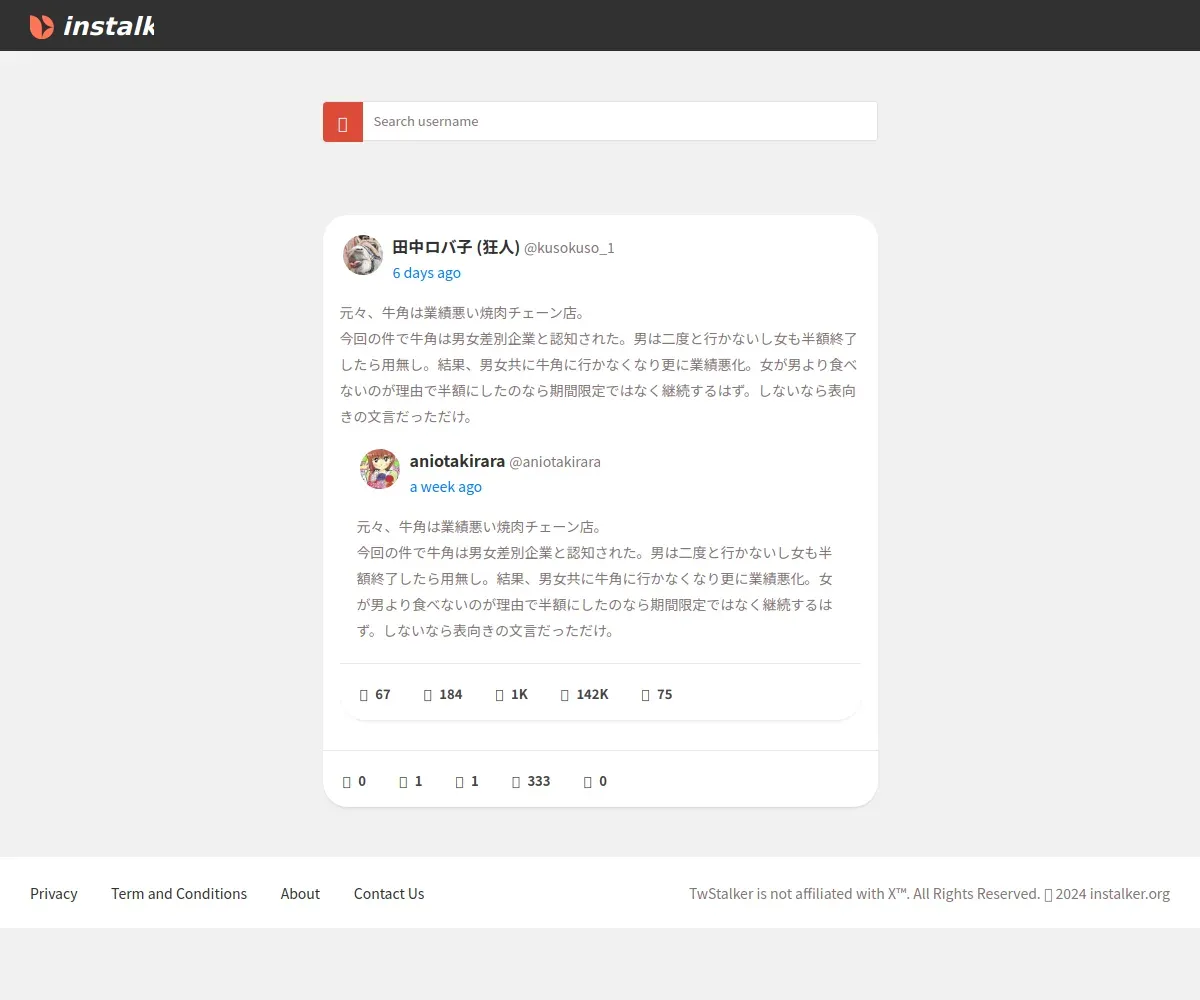Open the 'a week ago' timestamp

(446, 487)
